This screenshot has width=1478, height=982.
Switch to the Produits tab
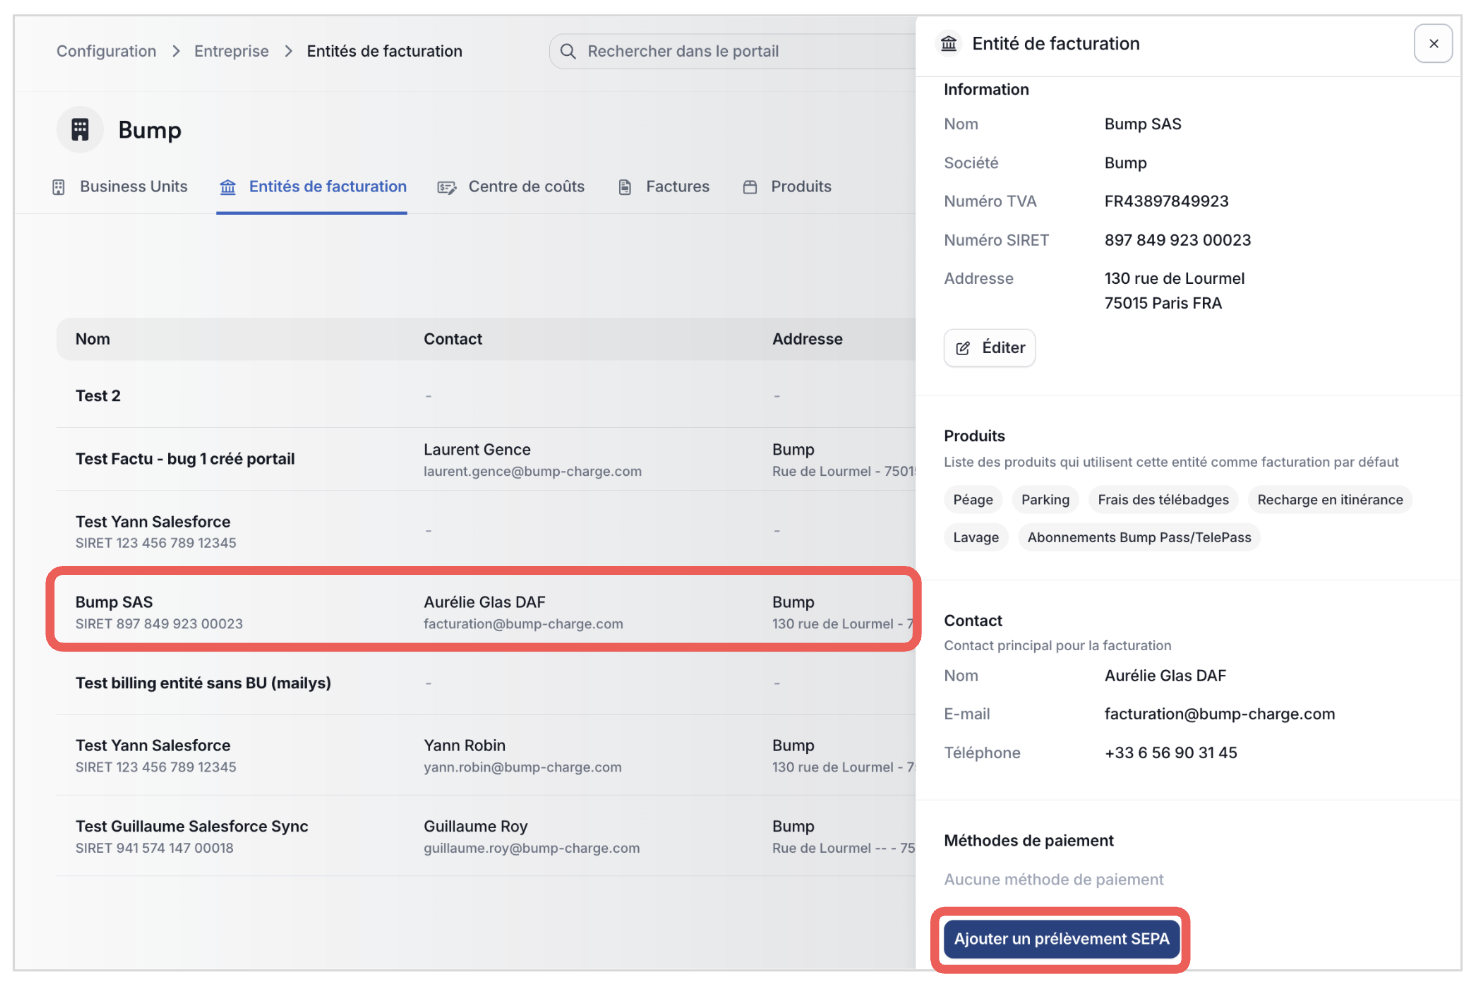(800, 187)
